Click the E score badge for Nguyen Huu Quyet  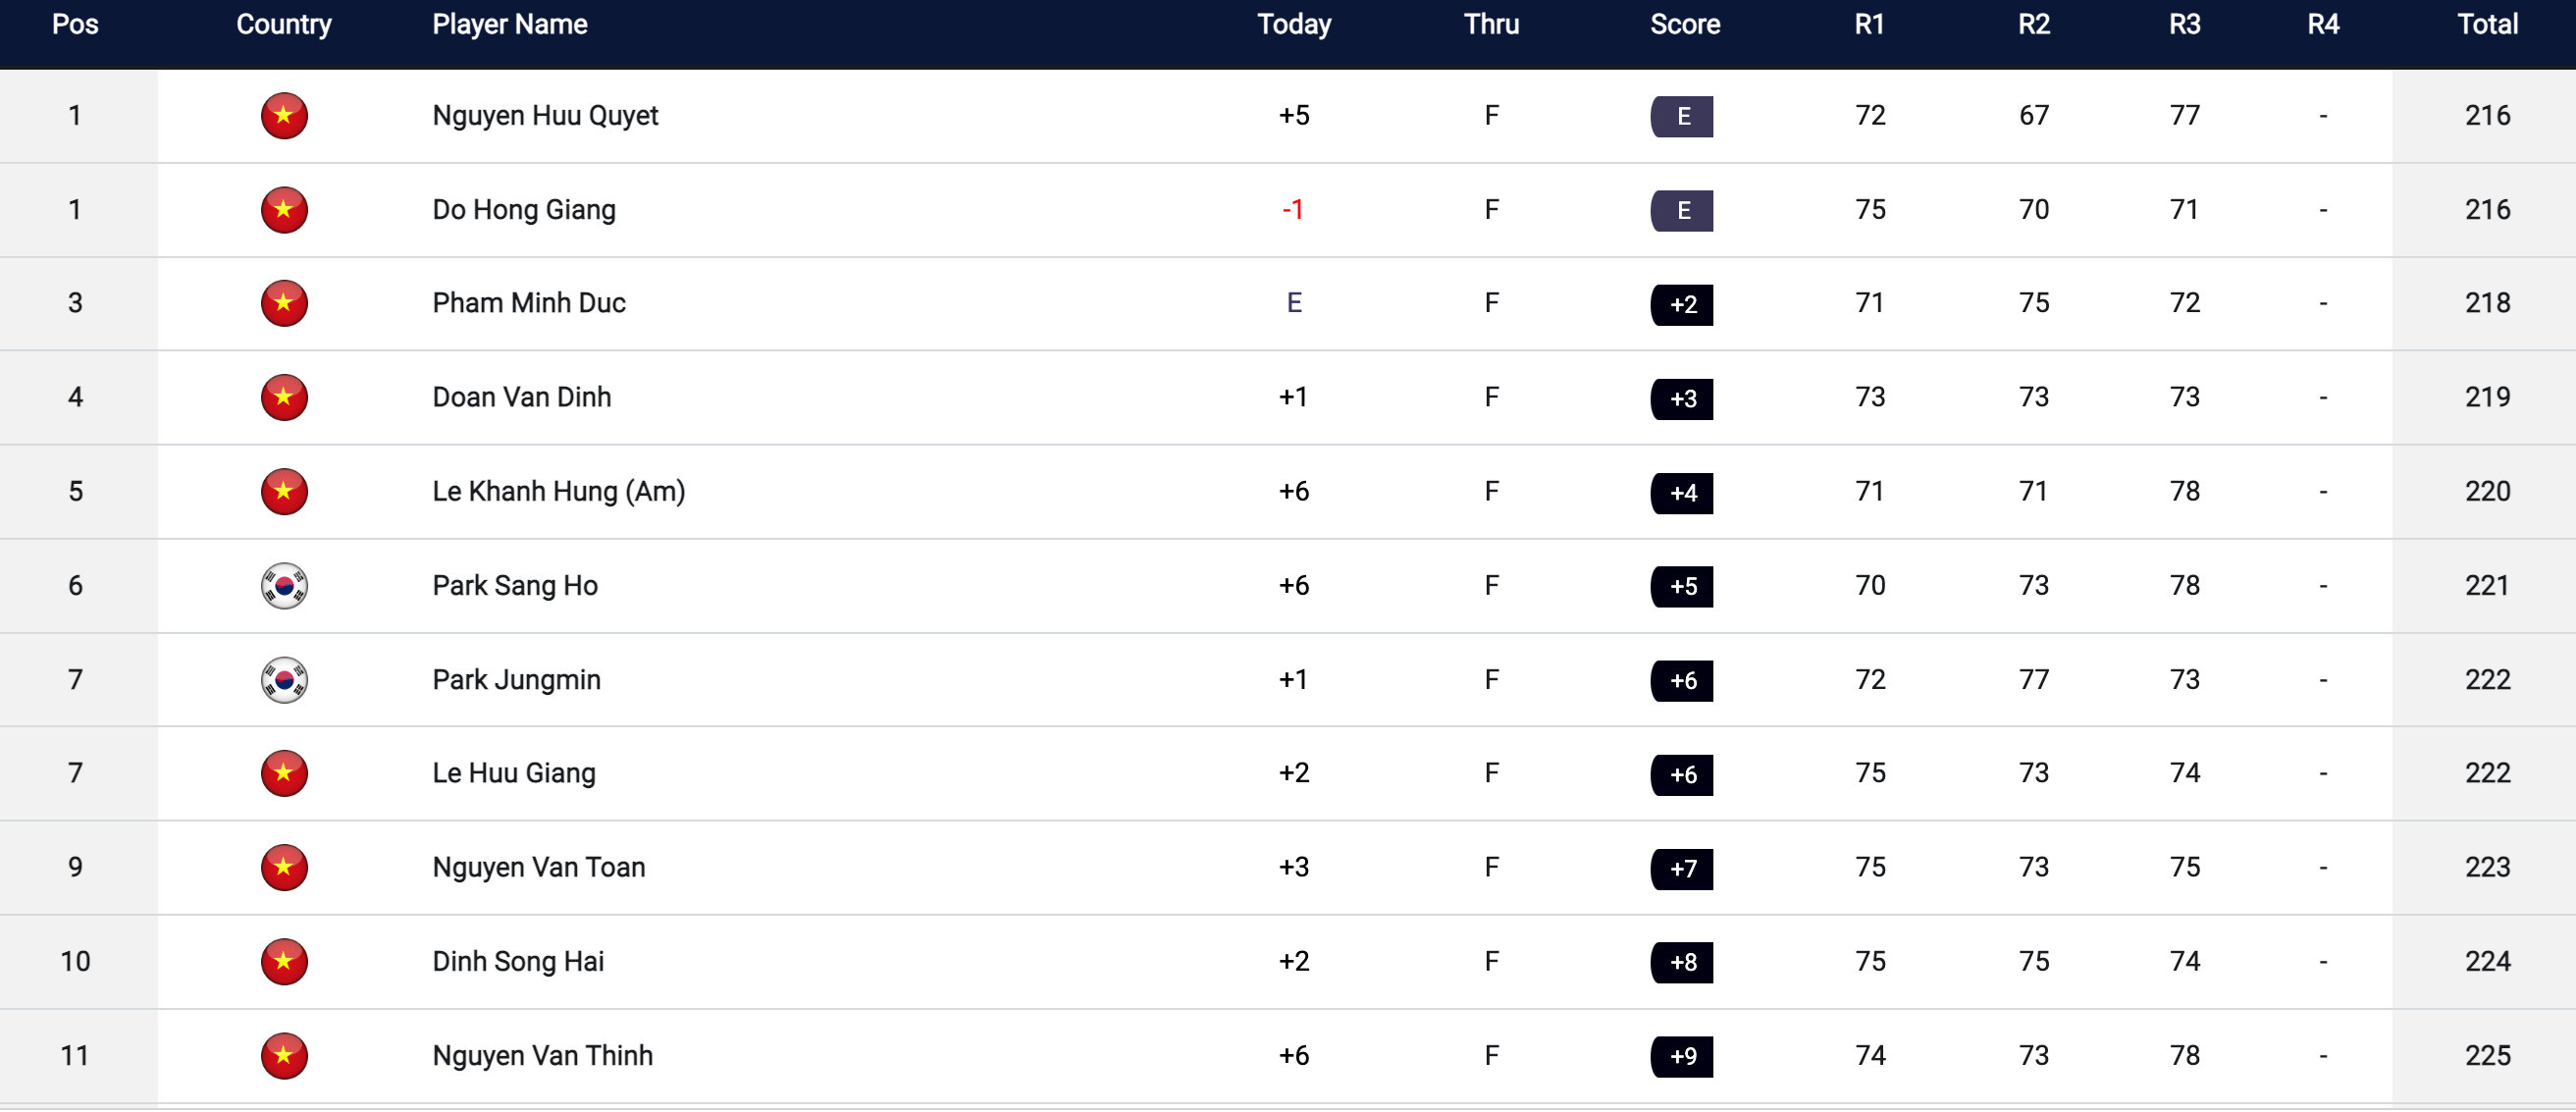(1681, 117)
